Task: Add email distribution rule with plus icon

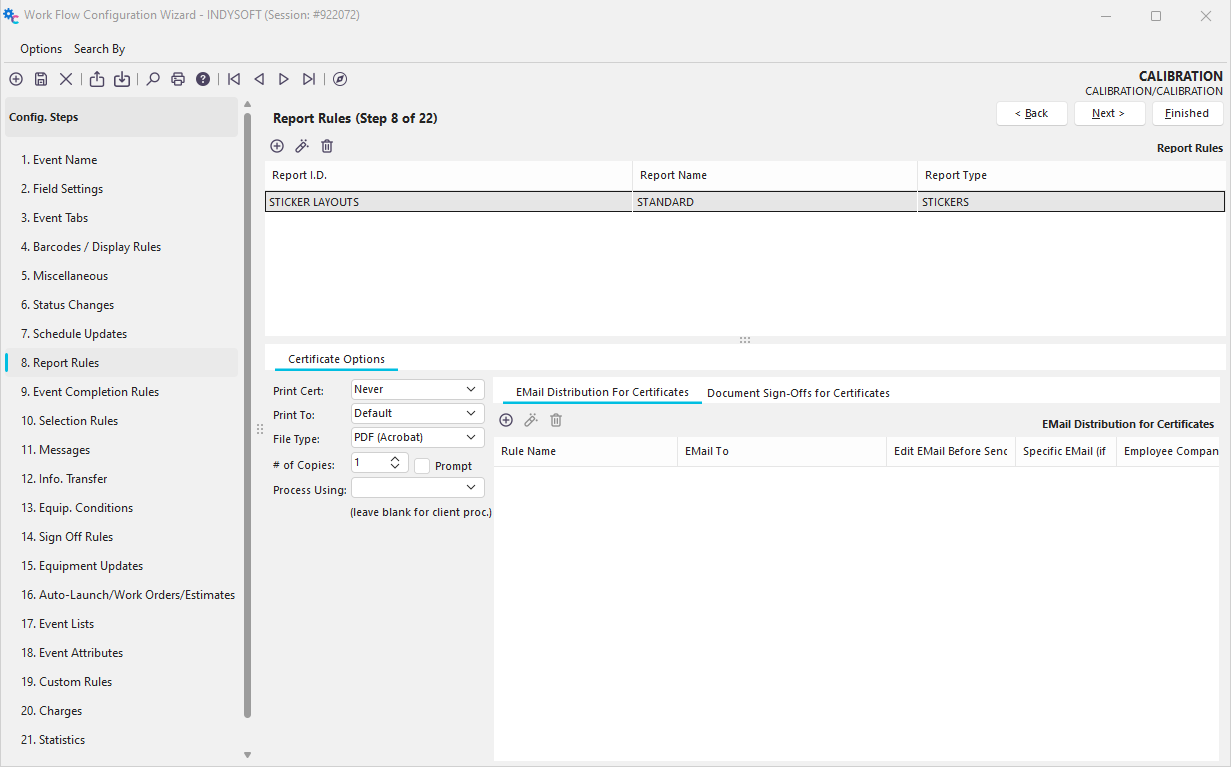Action: pos(506,420)
